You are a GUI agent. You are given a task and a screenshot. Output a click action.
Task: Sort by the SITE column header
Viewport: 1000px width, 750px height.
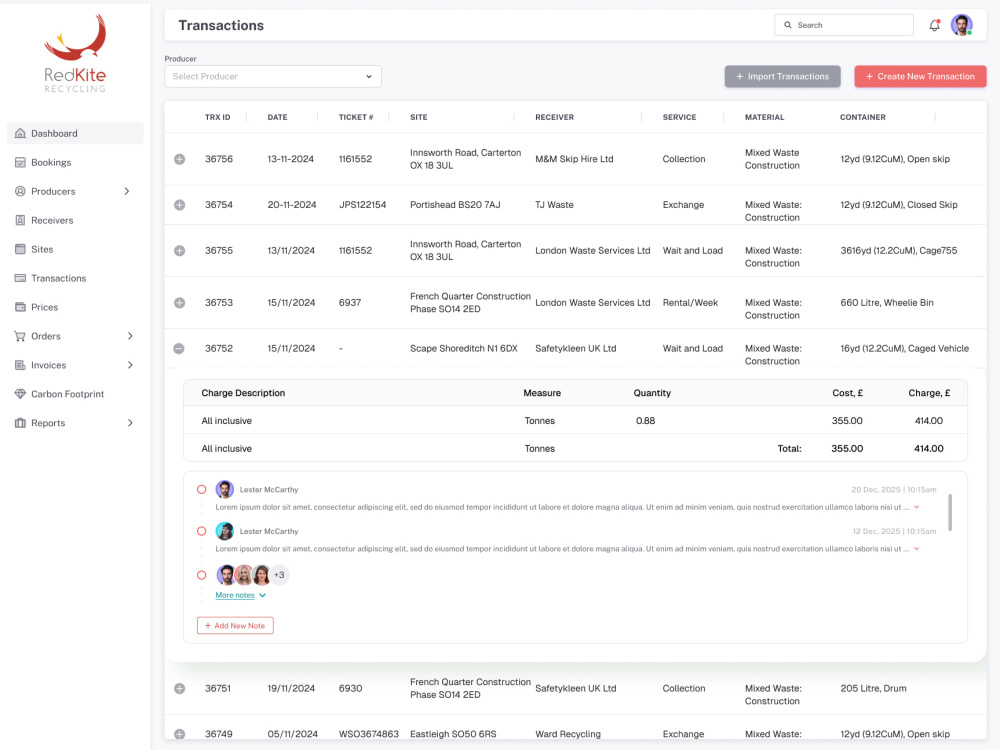(x=419, y=117)
